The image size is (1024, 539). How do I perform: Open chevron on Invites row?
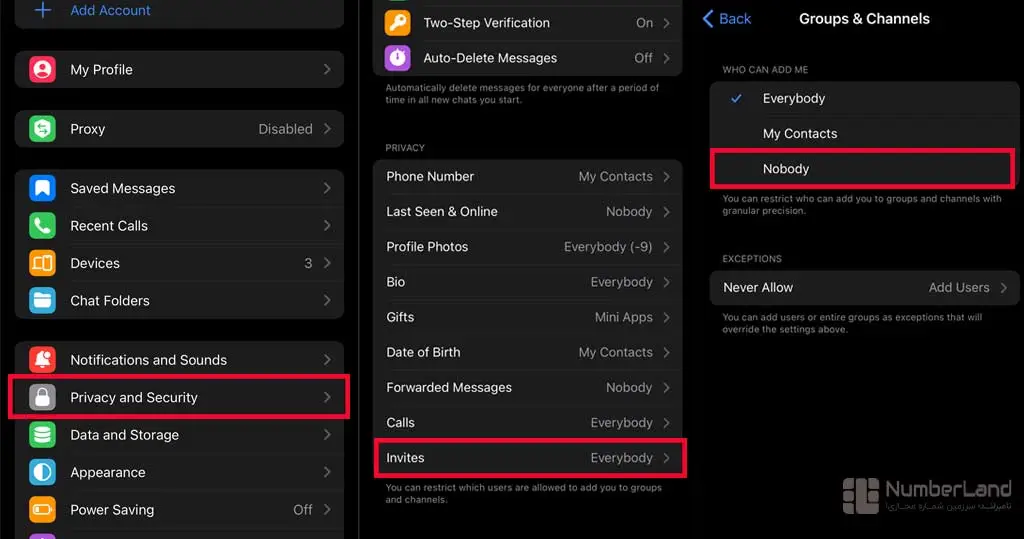pos(666,458)
